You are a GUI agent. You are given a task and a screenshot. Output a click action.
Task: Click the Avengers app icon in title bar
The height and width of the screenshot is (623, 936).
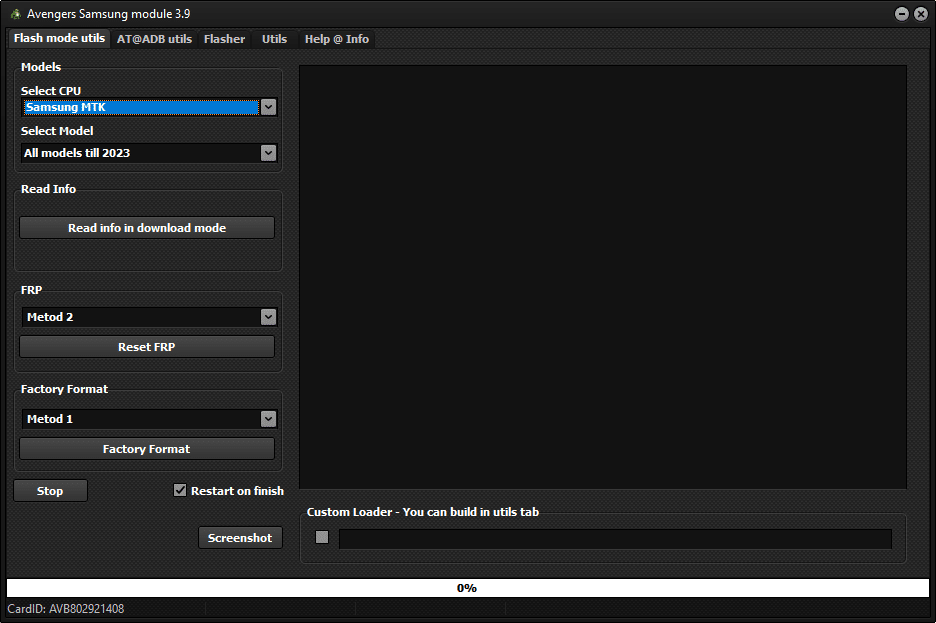[16, 14]
